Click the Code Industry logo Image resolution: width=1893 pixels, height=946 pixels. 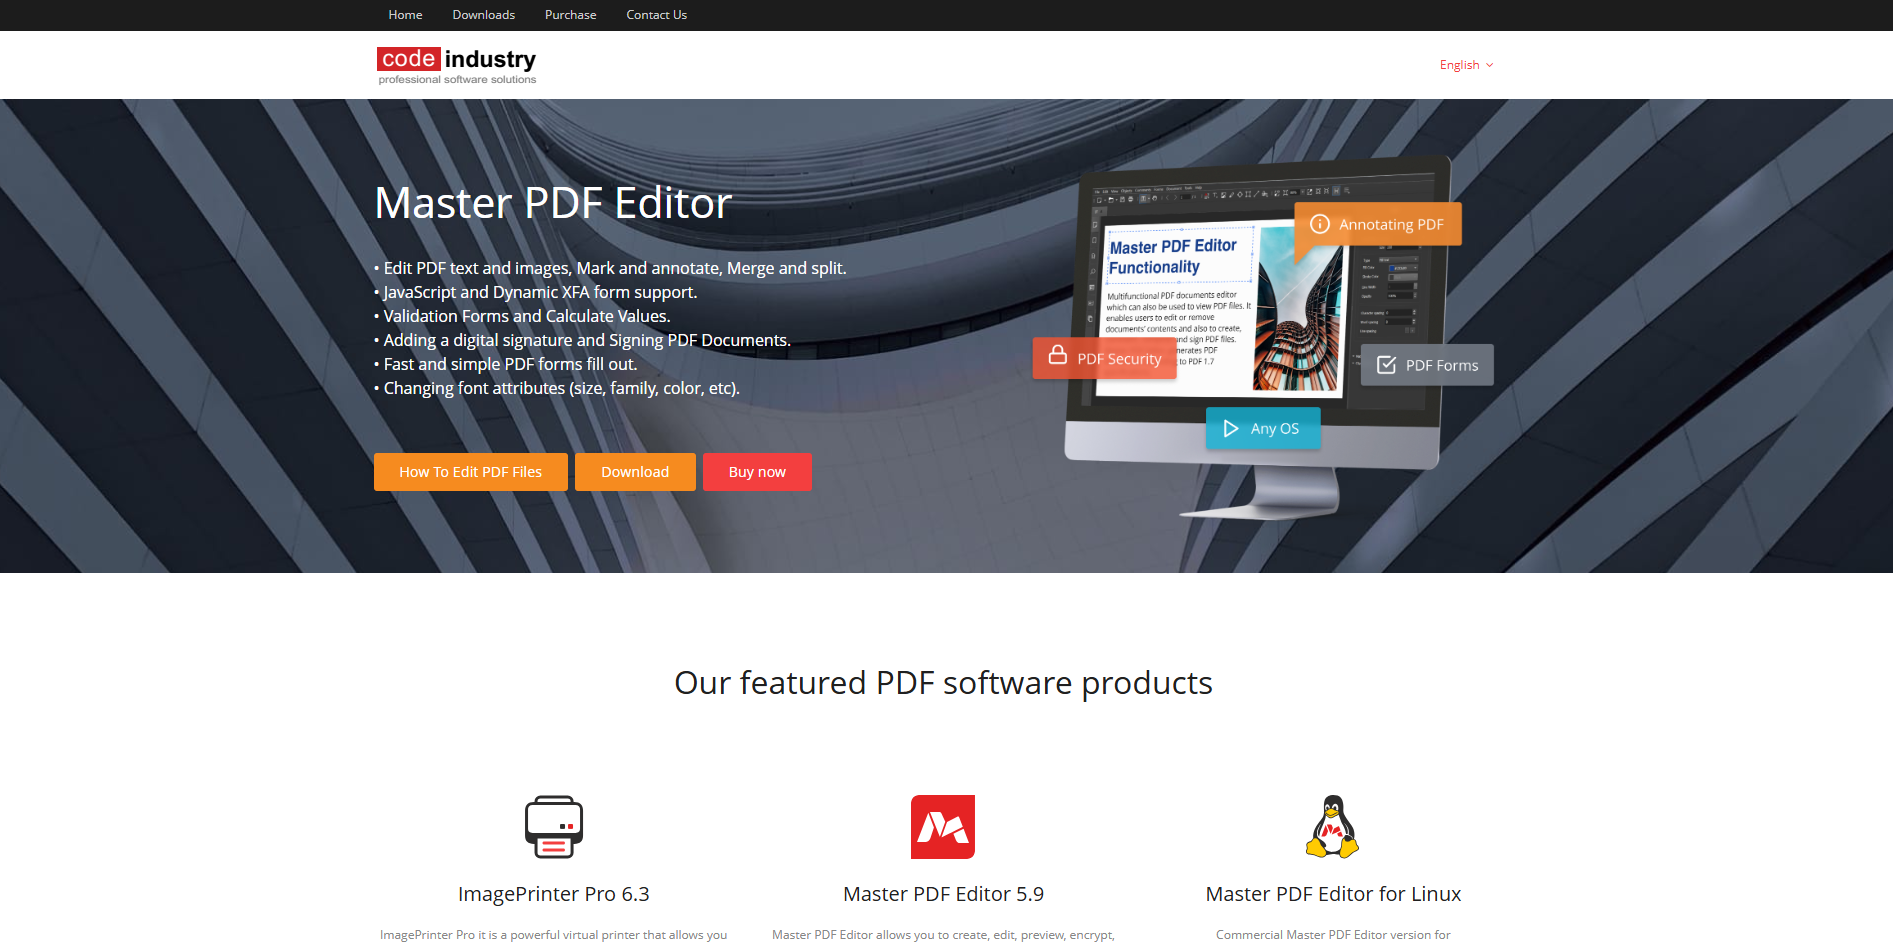coord(457,65)
